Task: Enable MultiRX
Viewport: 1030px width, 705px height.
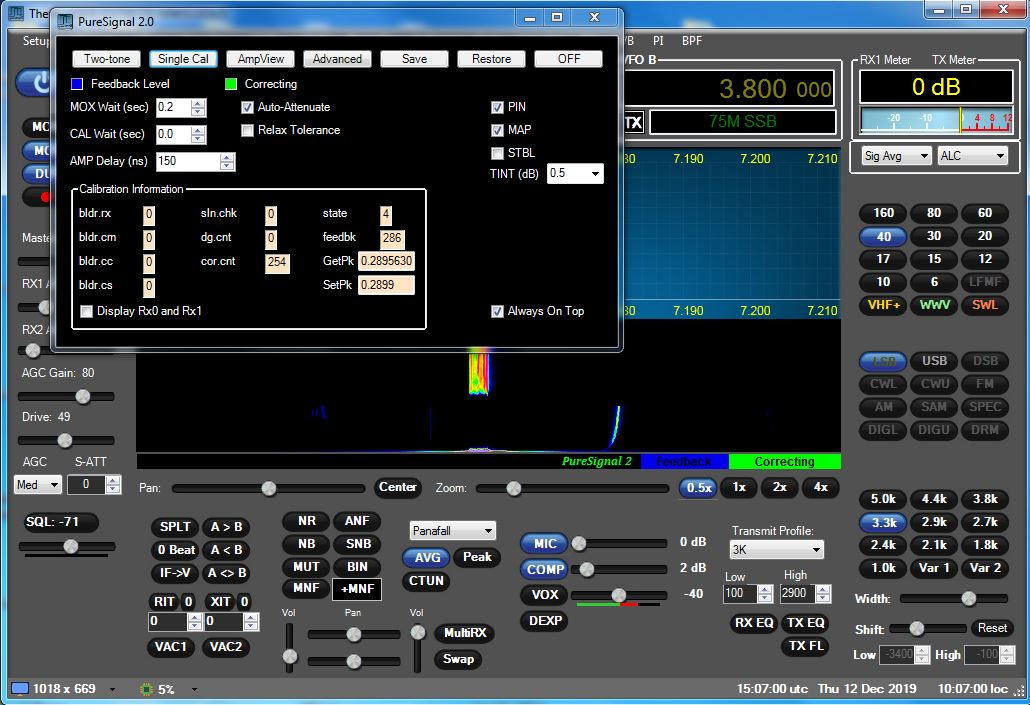Action: click(465, 633)
